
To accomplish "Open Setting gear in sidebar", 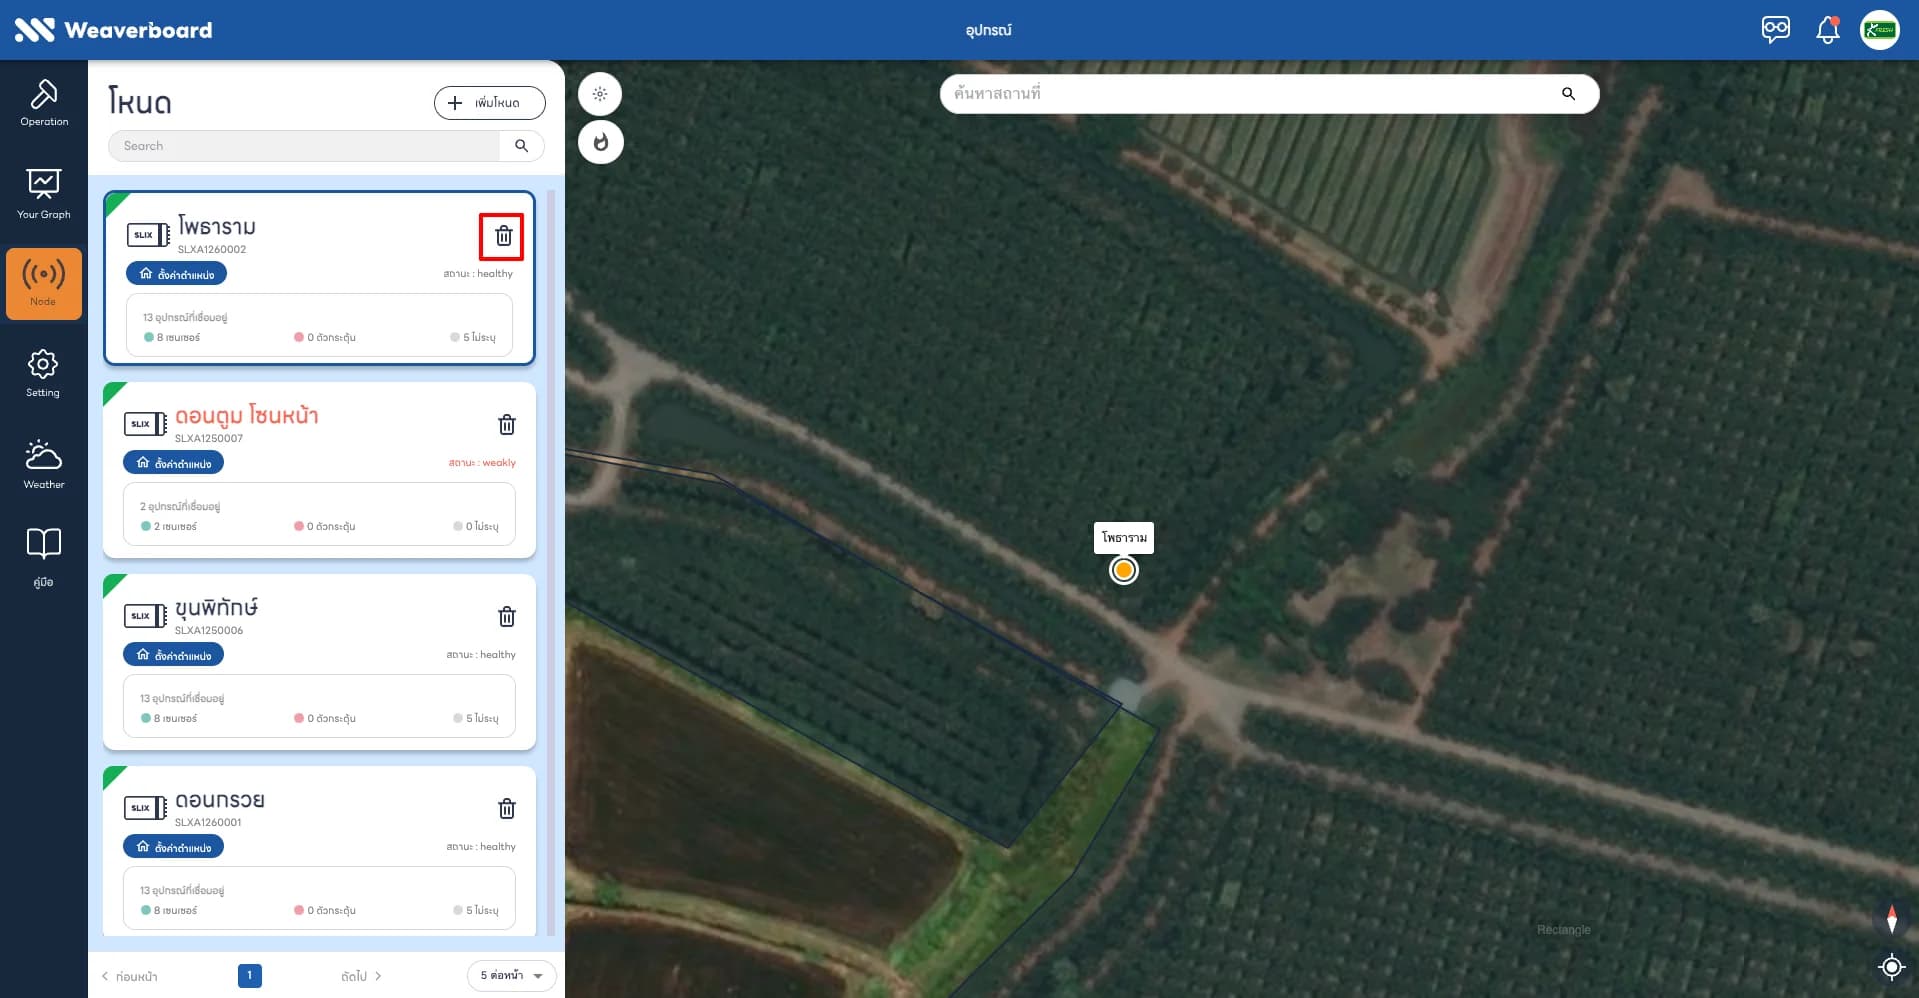I will [43, 373].
